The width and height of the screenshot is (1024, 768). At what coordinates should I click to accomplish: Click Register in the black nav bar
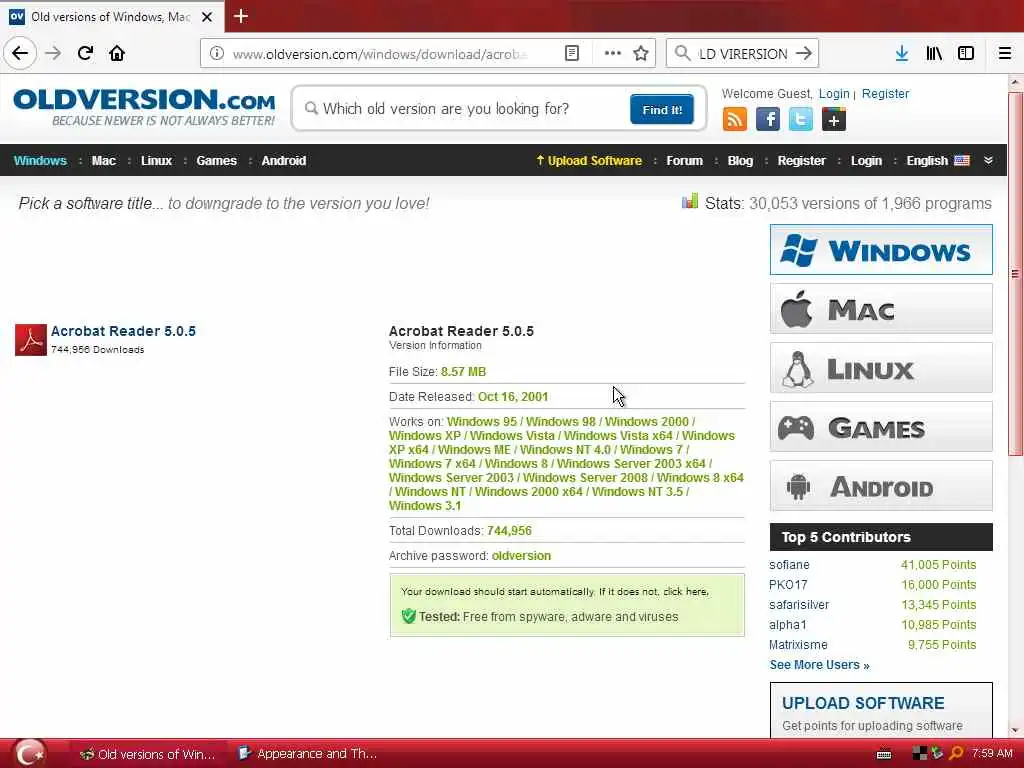click(x=801, y=161)
